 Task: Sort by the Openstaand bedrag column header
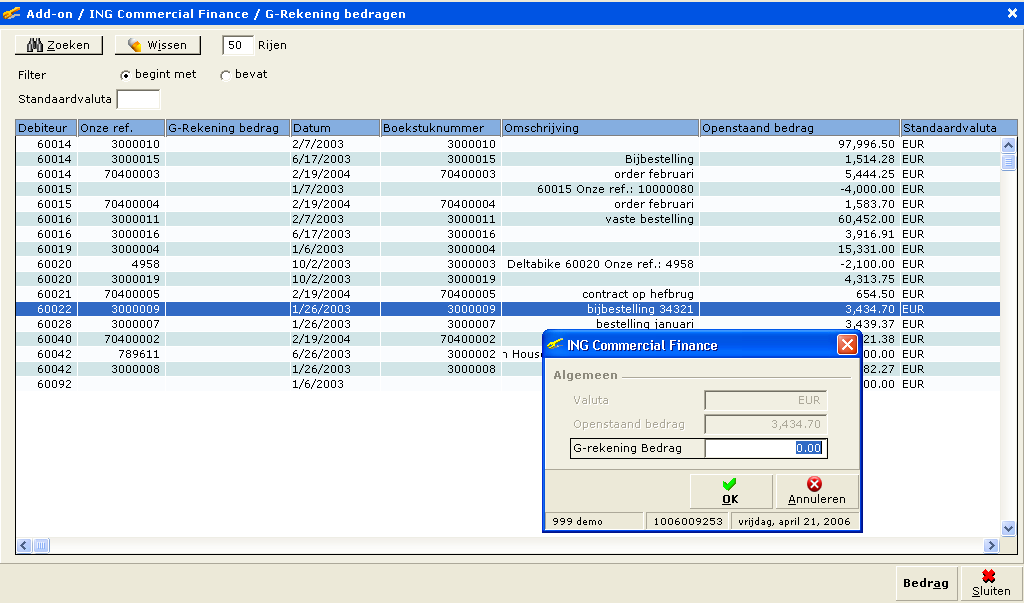tap(798, 128)
